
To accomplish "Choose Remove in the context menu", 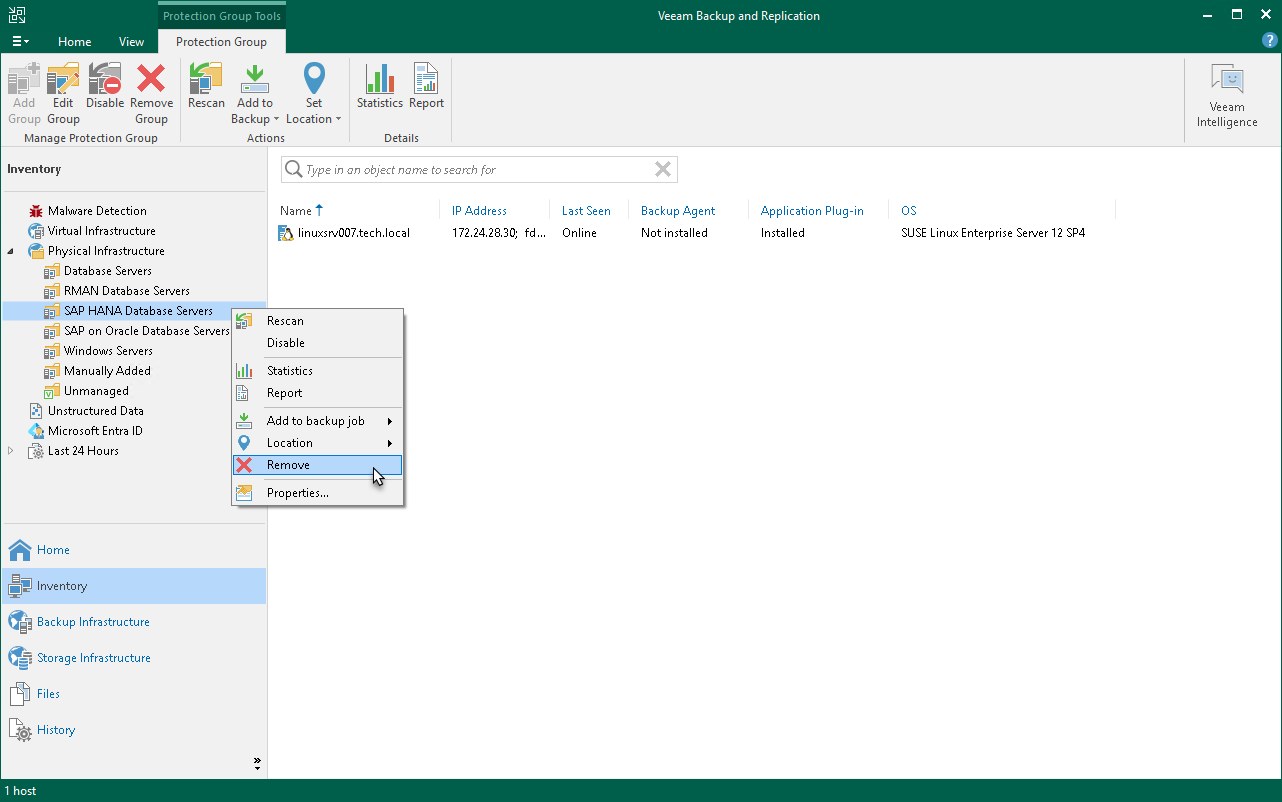I will click(288, 465).
